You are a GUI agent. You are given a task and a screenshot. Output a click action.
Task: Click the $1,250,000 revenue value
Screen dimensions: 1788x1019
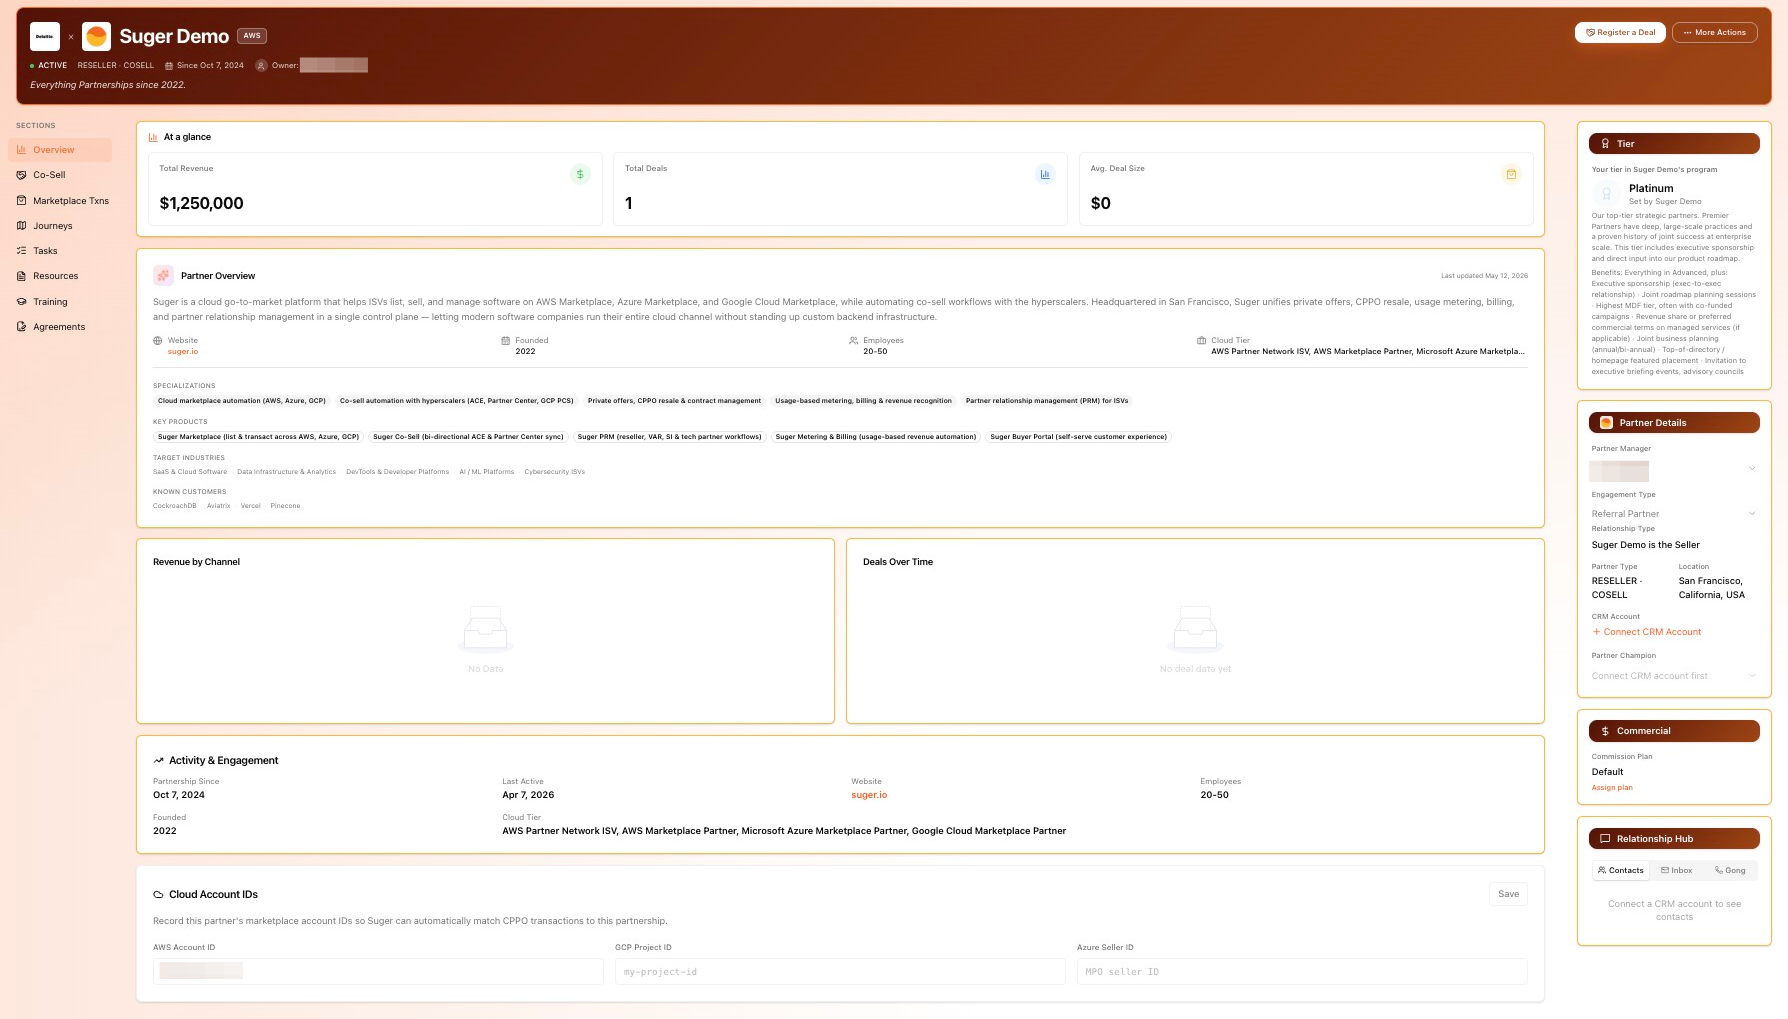pos(201,203)
